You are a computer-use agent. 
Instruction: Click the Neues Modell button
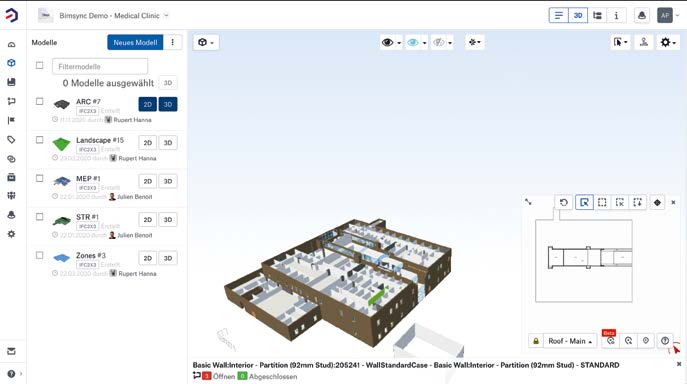(x=135, y=43)
